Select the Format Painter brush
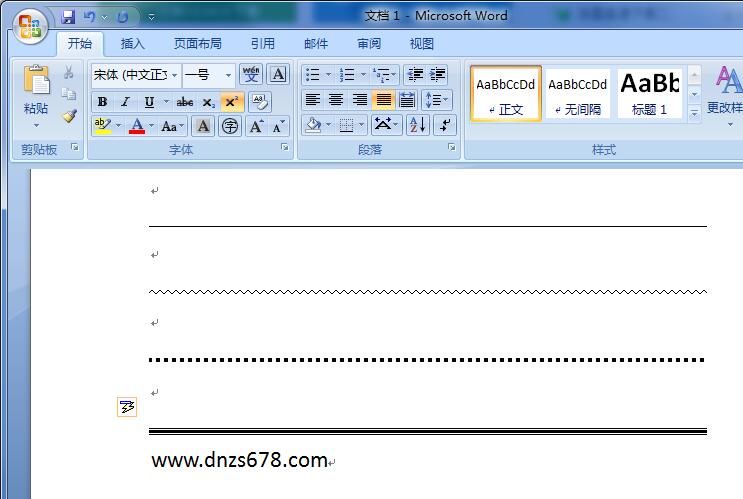This screenshot has width=743, height=499. [69, 116]
